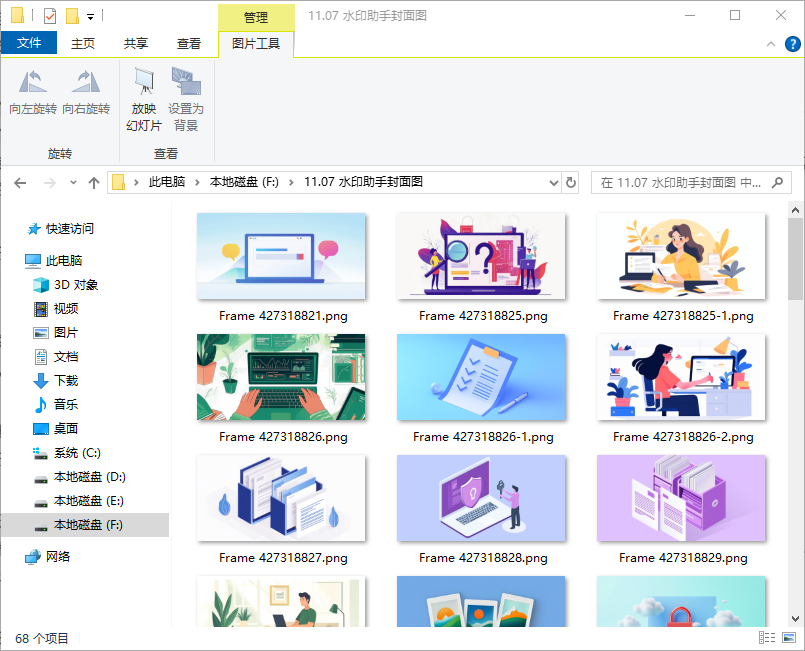Viewport: 805px width, 651px height.
Task: Open Desktop folder in sidebar
Action: [x=55, y=429]
